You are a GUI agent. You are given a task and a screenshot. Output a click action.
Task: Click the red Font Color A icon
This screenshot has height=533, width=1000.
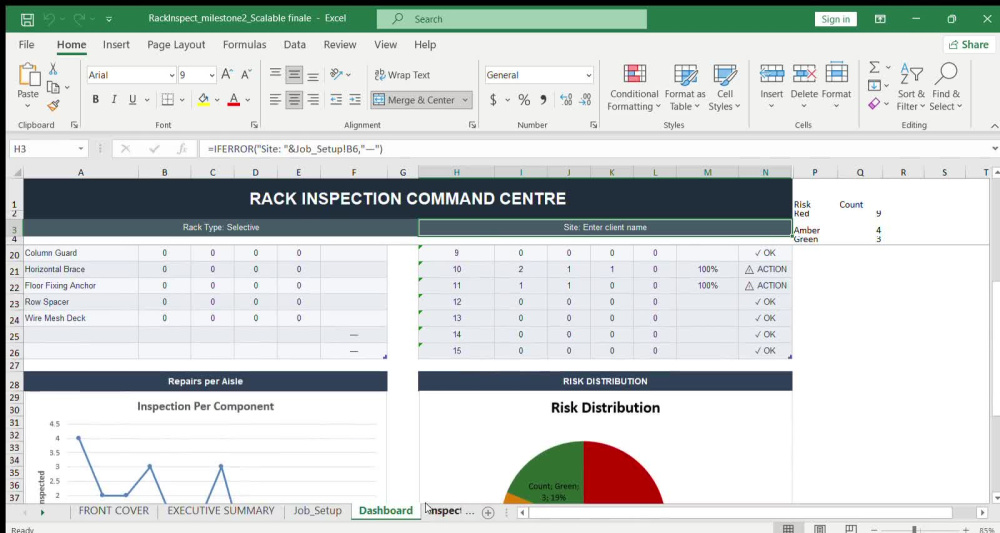tap(233, 99)
